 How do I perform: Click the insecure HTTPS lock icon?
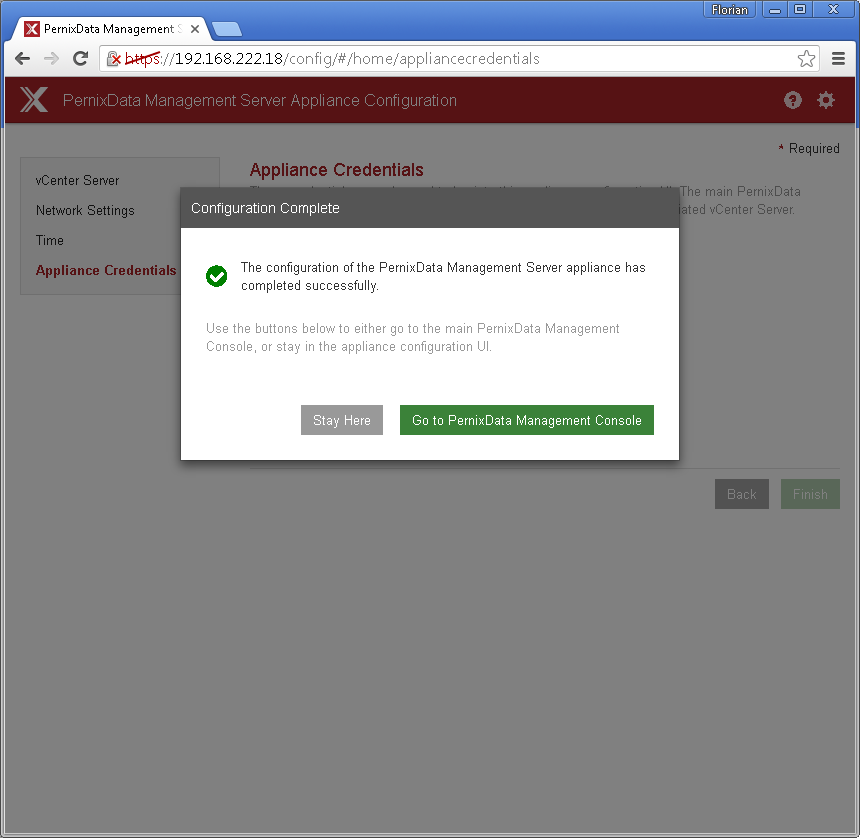[114, 59]
